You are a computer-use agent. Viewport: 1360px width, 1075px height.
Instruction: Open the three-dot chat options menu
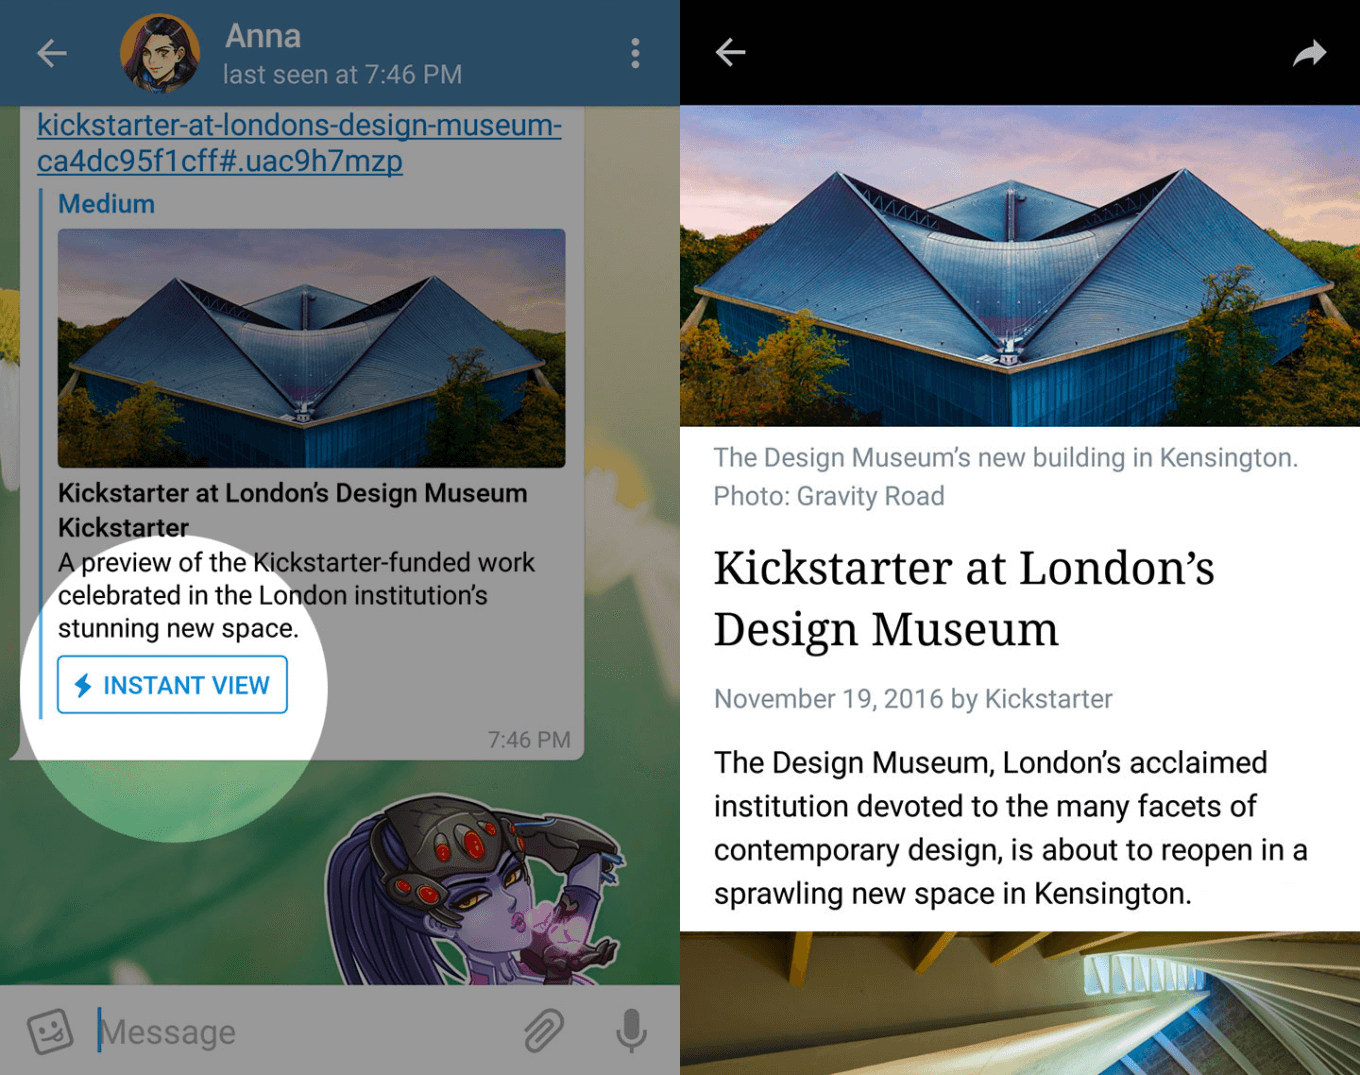[x=635, y=53]
